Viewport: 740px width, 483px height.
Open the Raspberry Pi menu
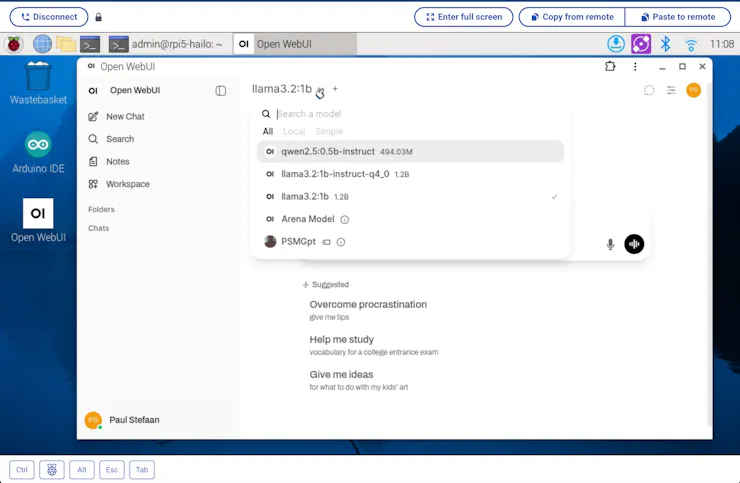click(x=14, y=44)
